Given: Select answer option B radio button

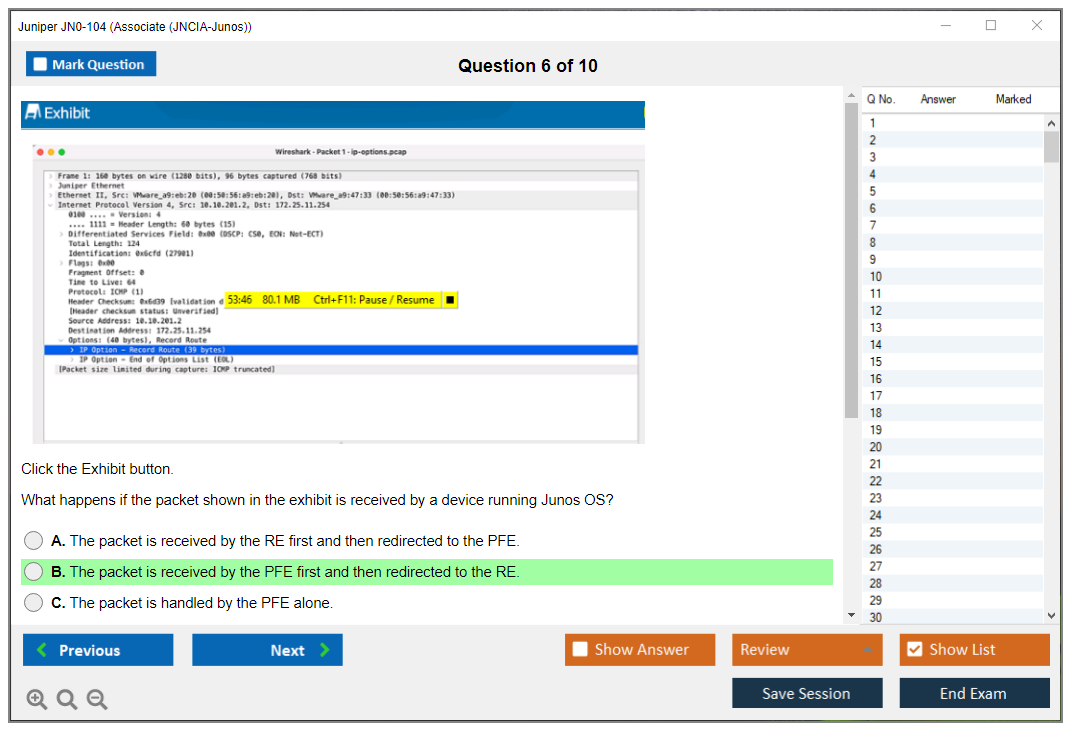Looking at the screenshot, I should click(x=34, y=572).
